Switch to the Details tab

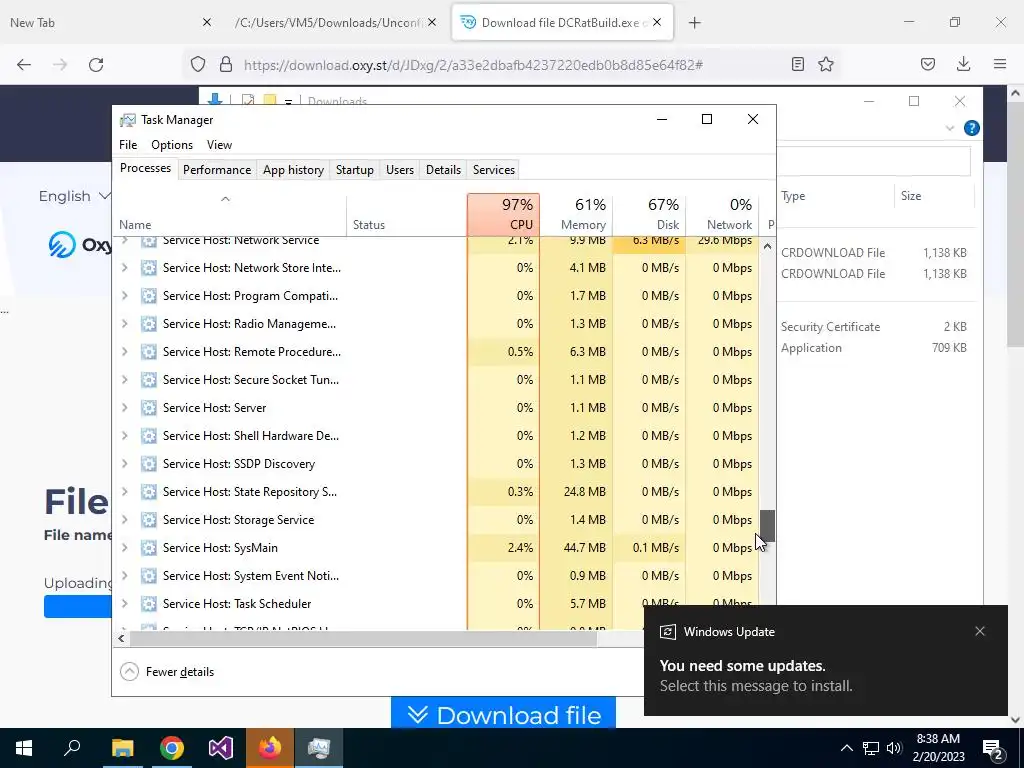[443, 170]
